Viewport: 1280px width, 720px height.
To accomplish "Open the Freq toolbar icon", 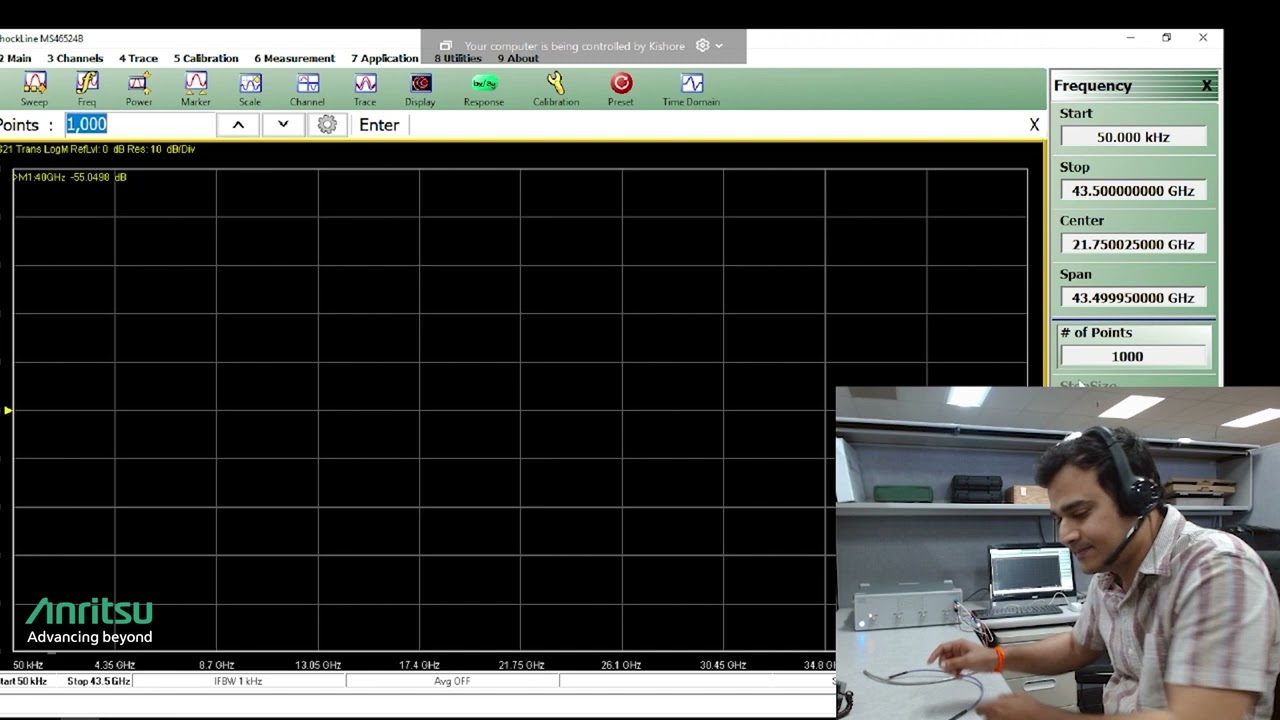I will tap(87, 89).
